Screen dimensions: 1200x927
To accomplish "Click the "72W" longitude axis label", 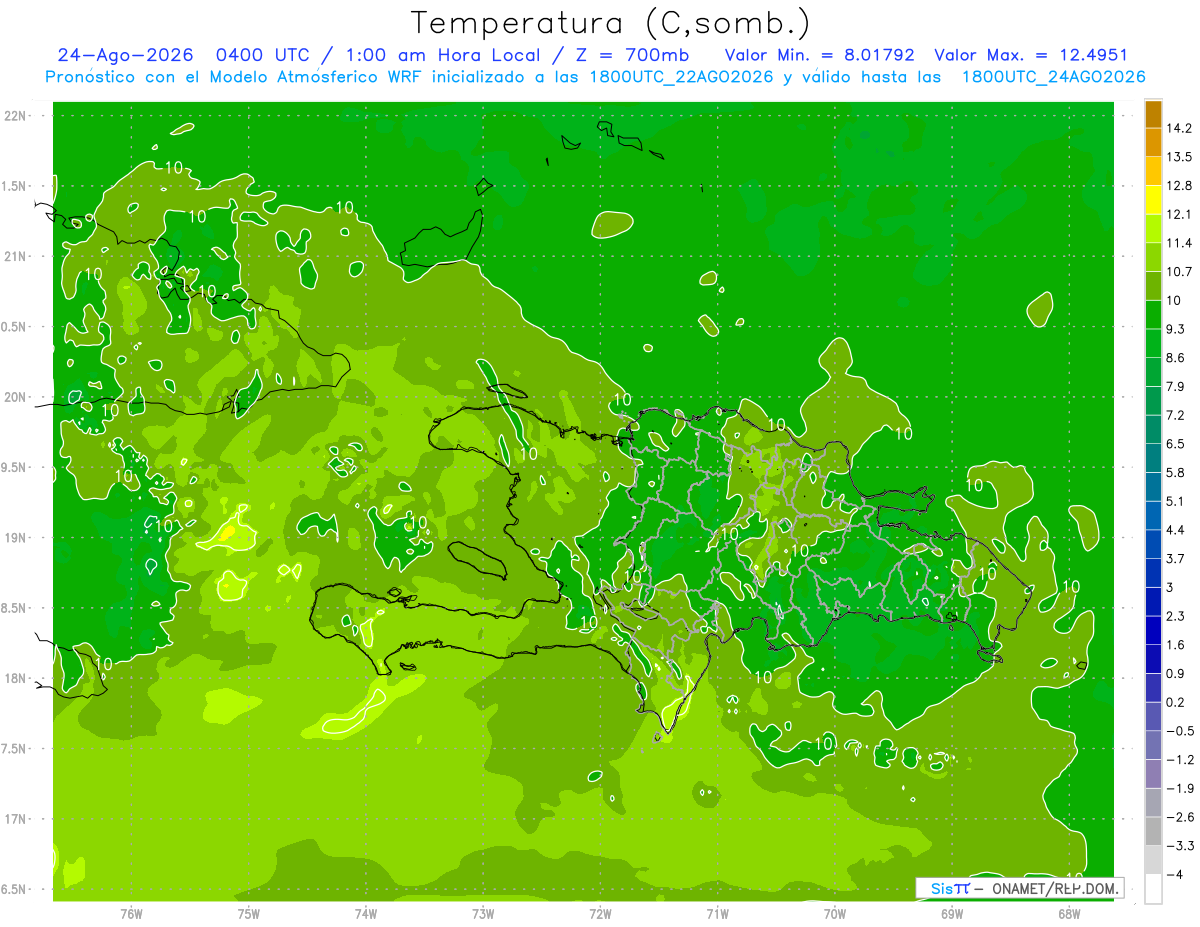I will [600, 913].
